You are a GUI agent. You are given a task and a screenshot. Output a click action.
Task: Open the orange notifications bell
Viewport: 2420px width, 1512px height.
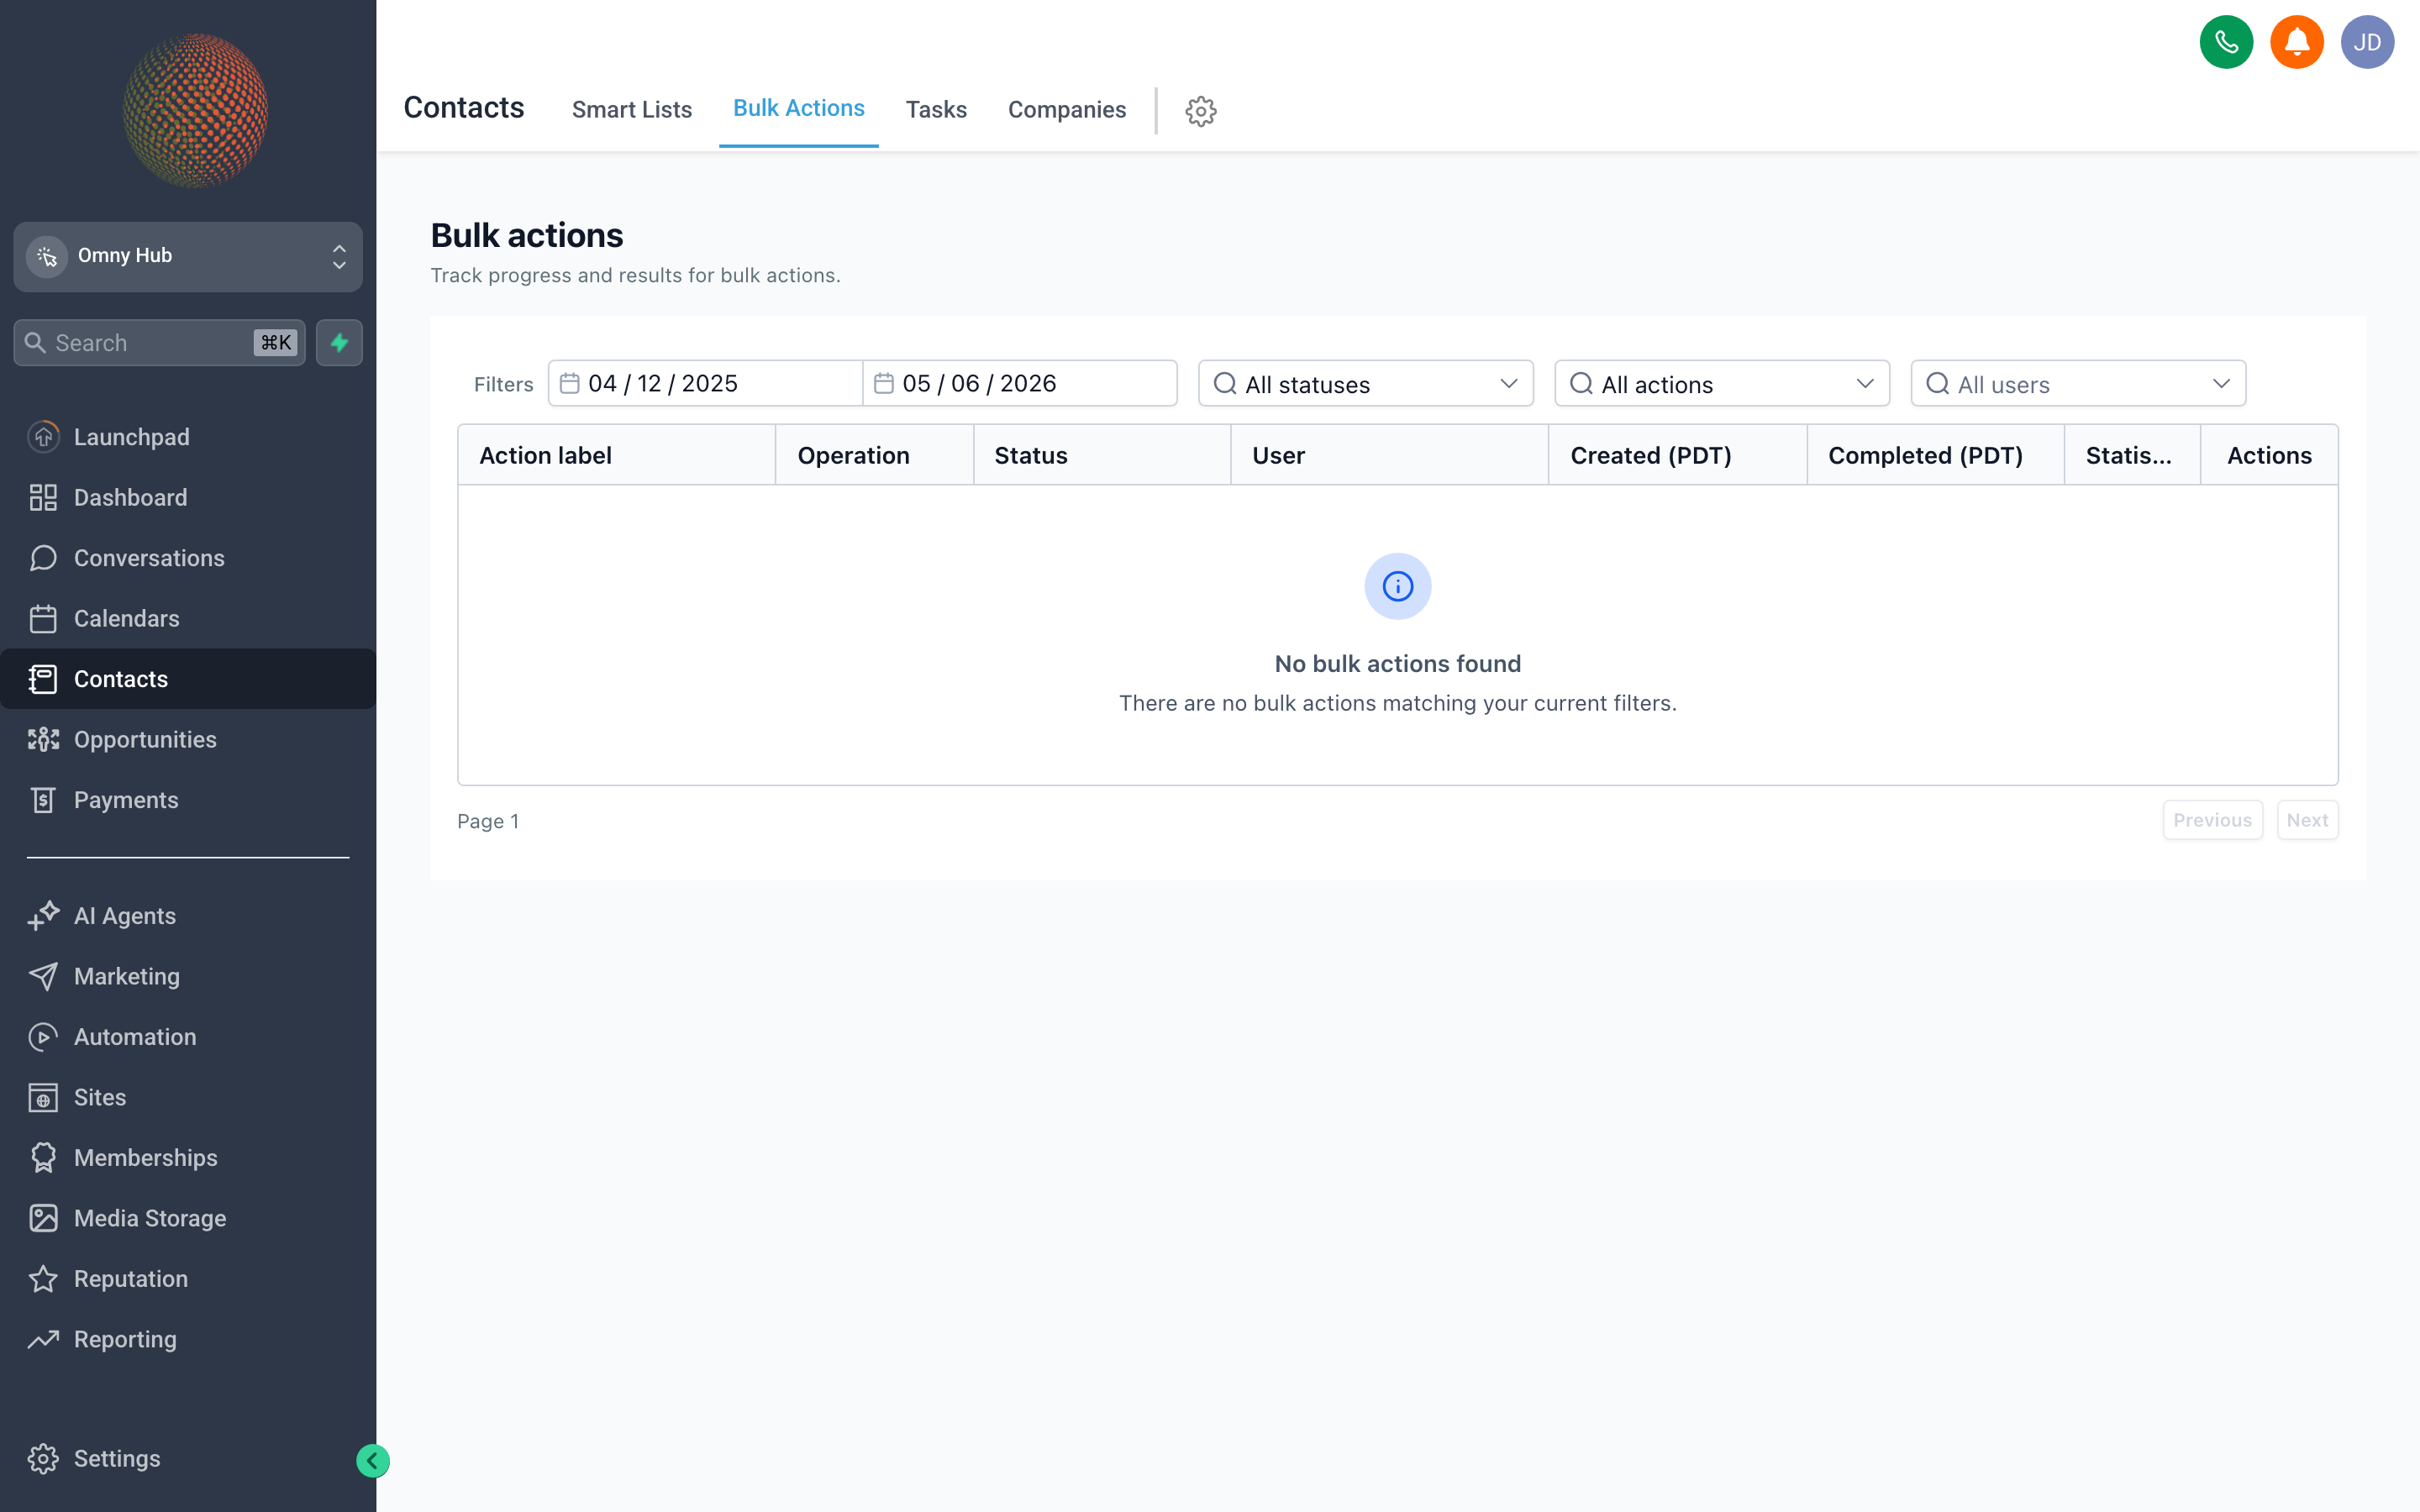2296,42
